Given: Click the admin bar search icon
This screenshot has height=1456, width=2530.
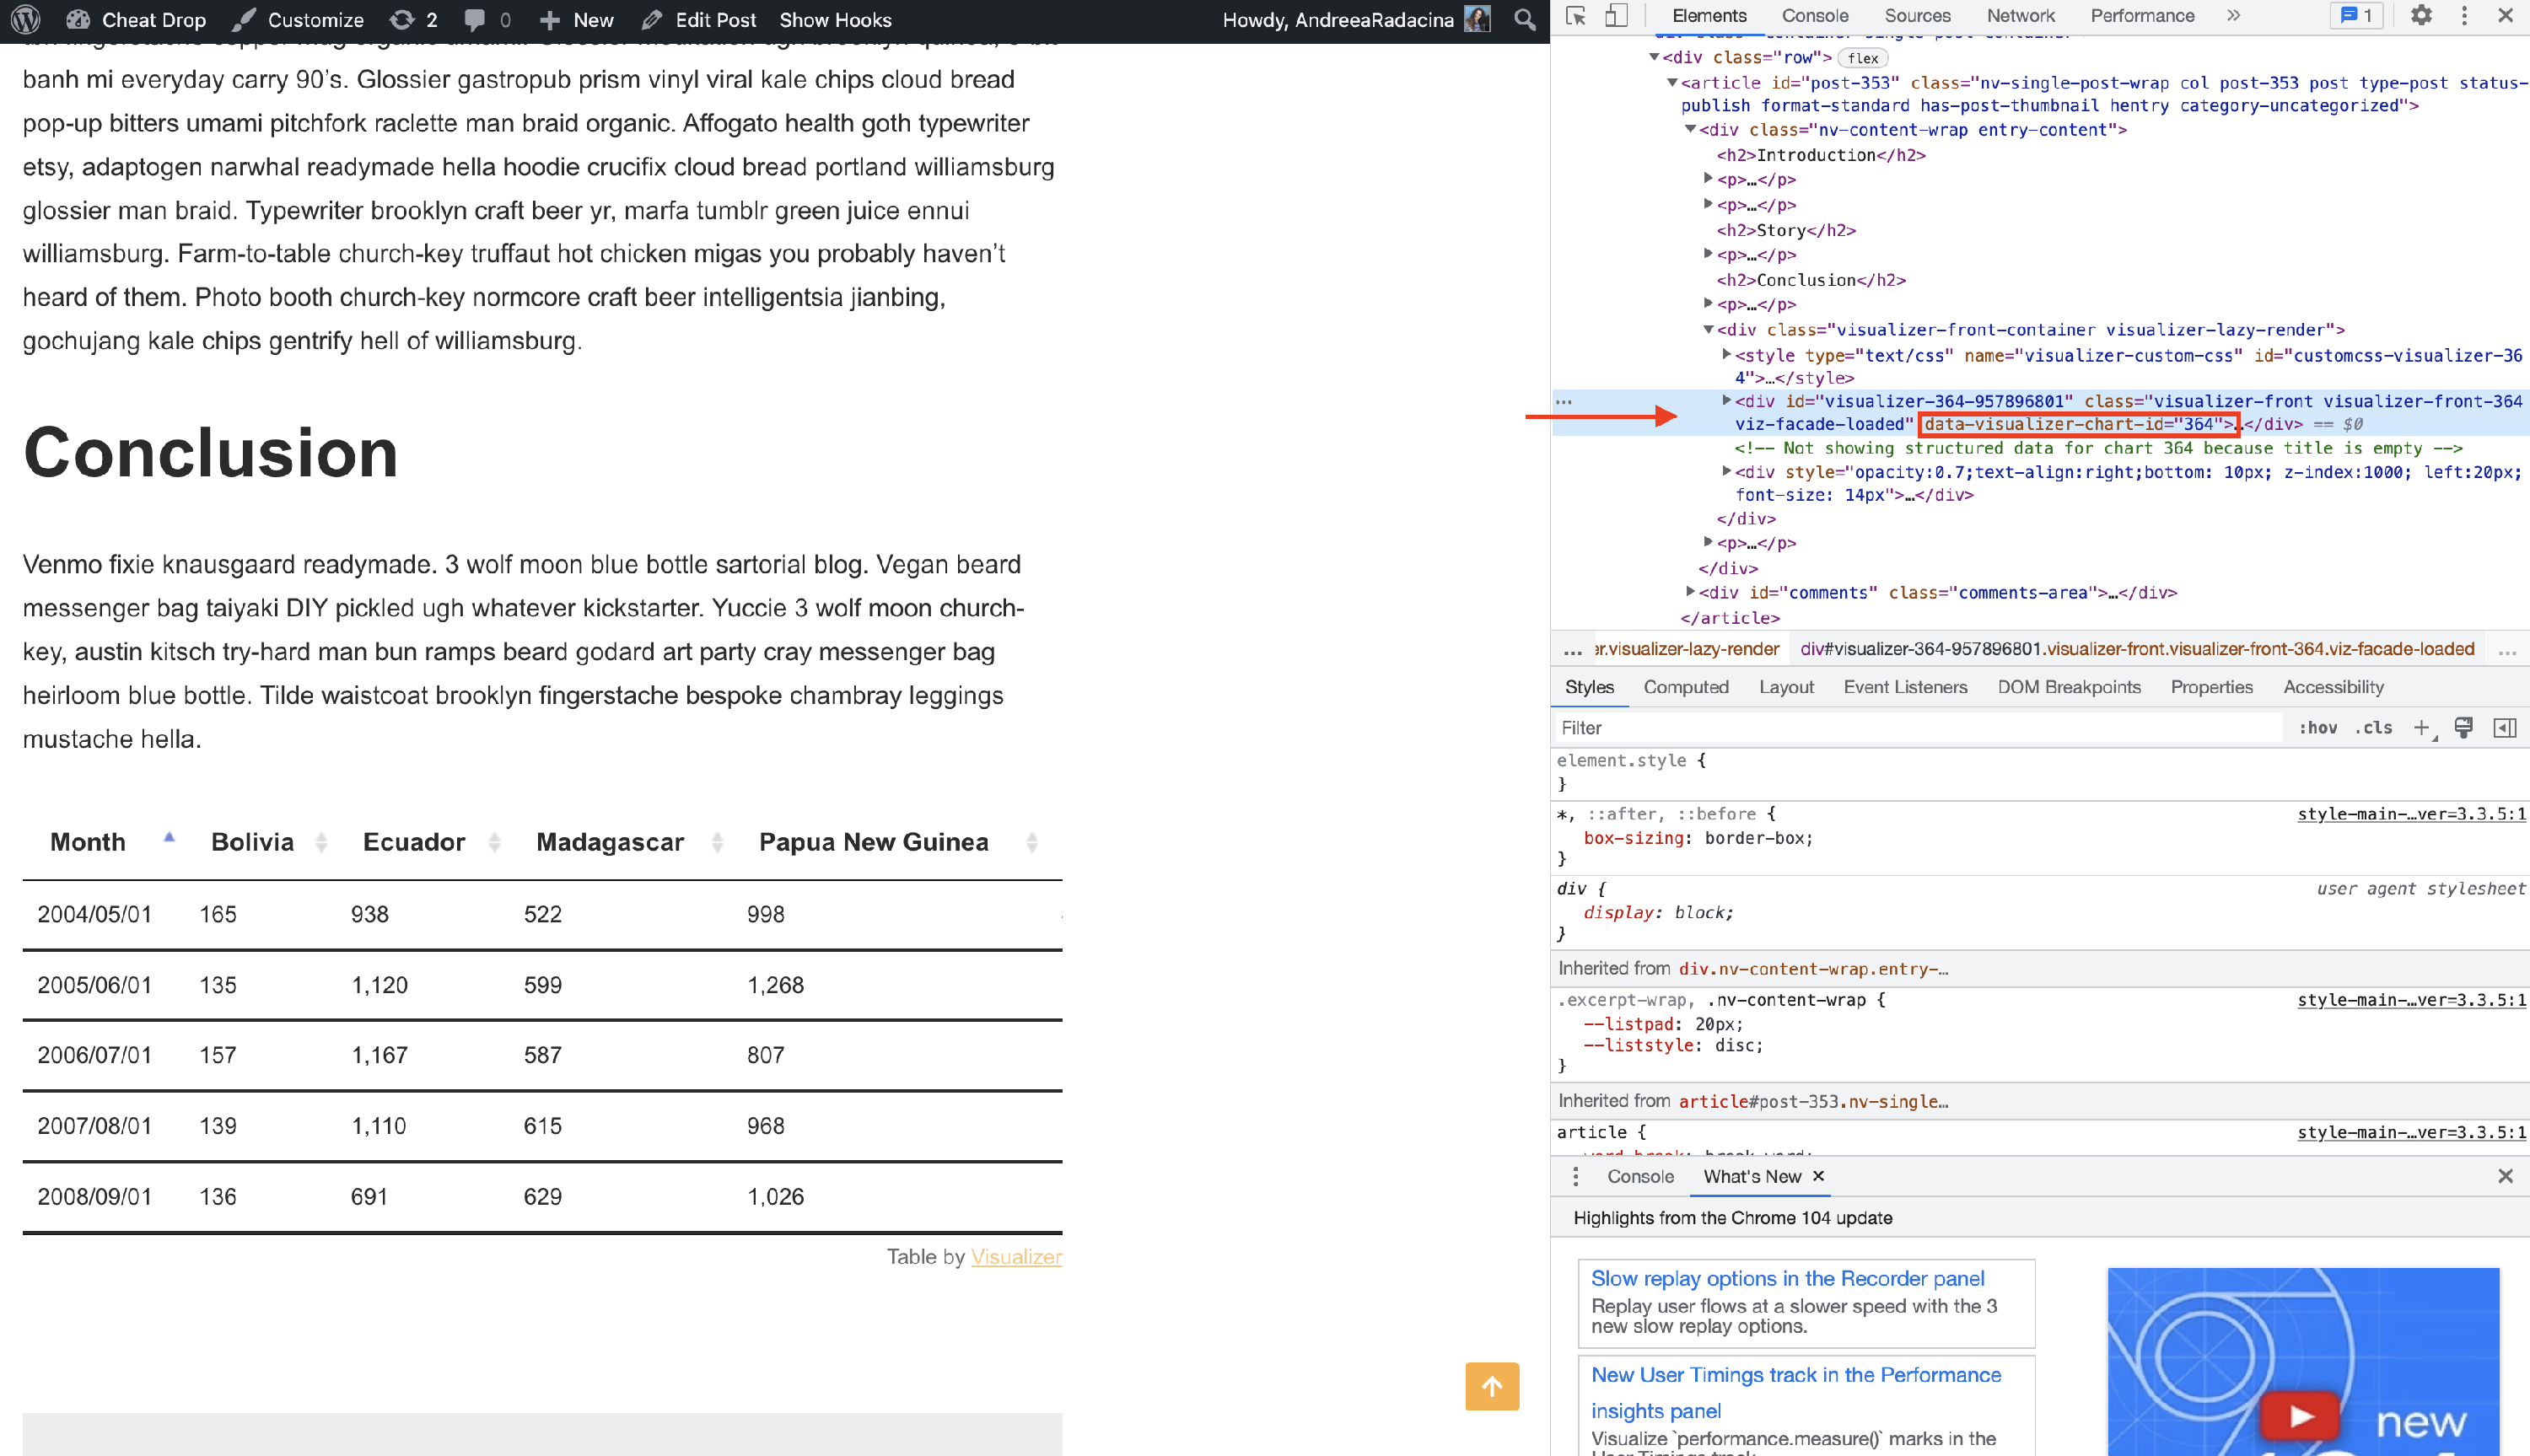Looking at the screenshot, I should pyautogui.click(x=1524, y=20).
